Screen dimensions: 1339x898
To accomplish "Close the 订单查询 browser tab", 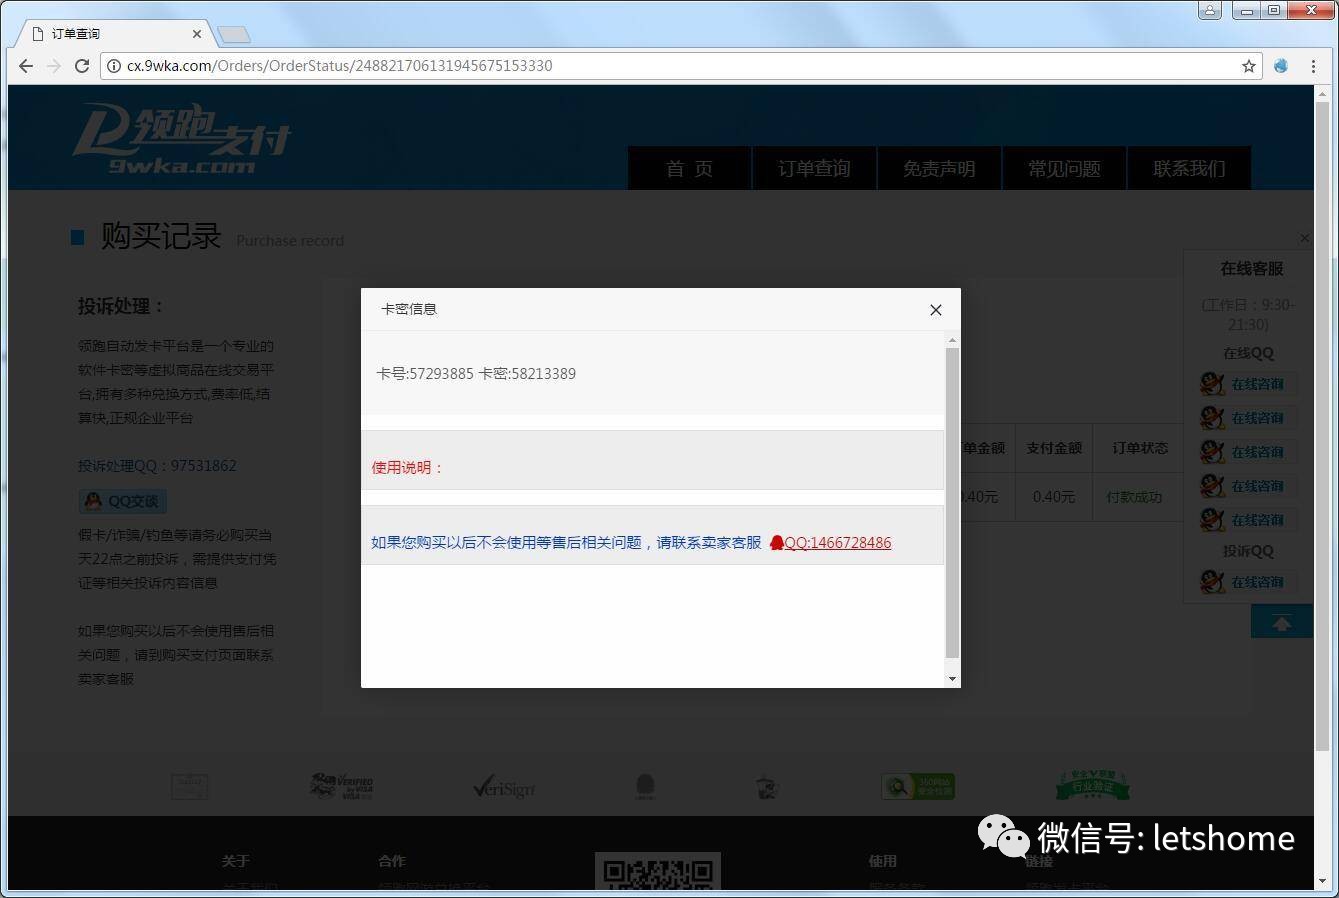I will (x=197, y=34).
